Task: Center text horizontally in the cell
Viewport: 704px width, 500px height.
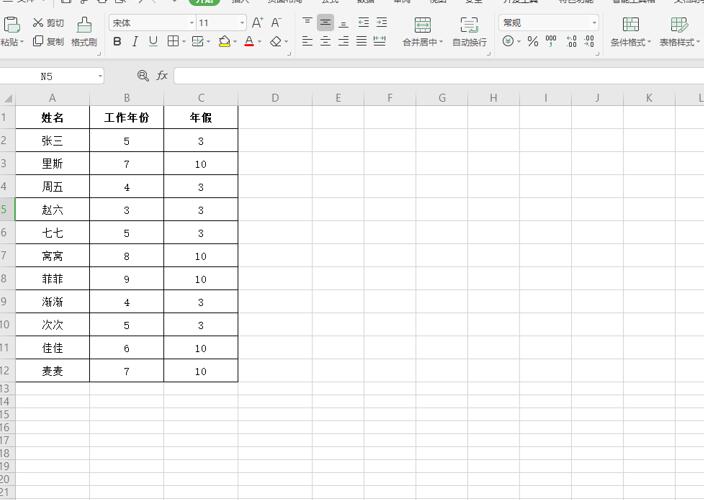Action: tap(326, 41)
